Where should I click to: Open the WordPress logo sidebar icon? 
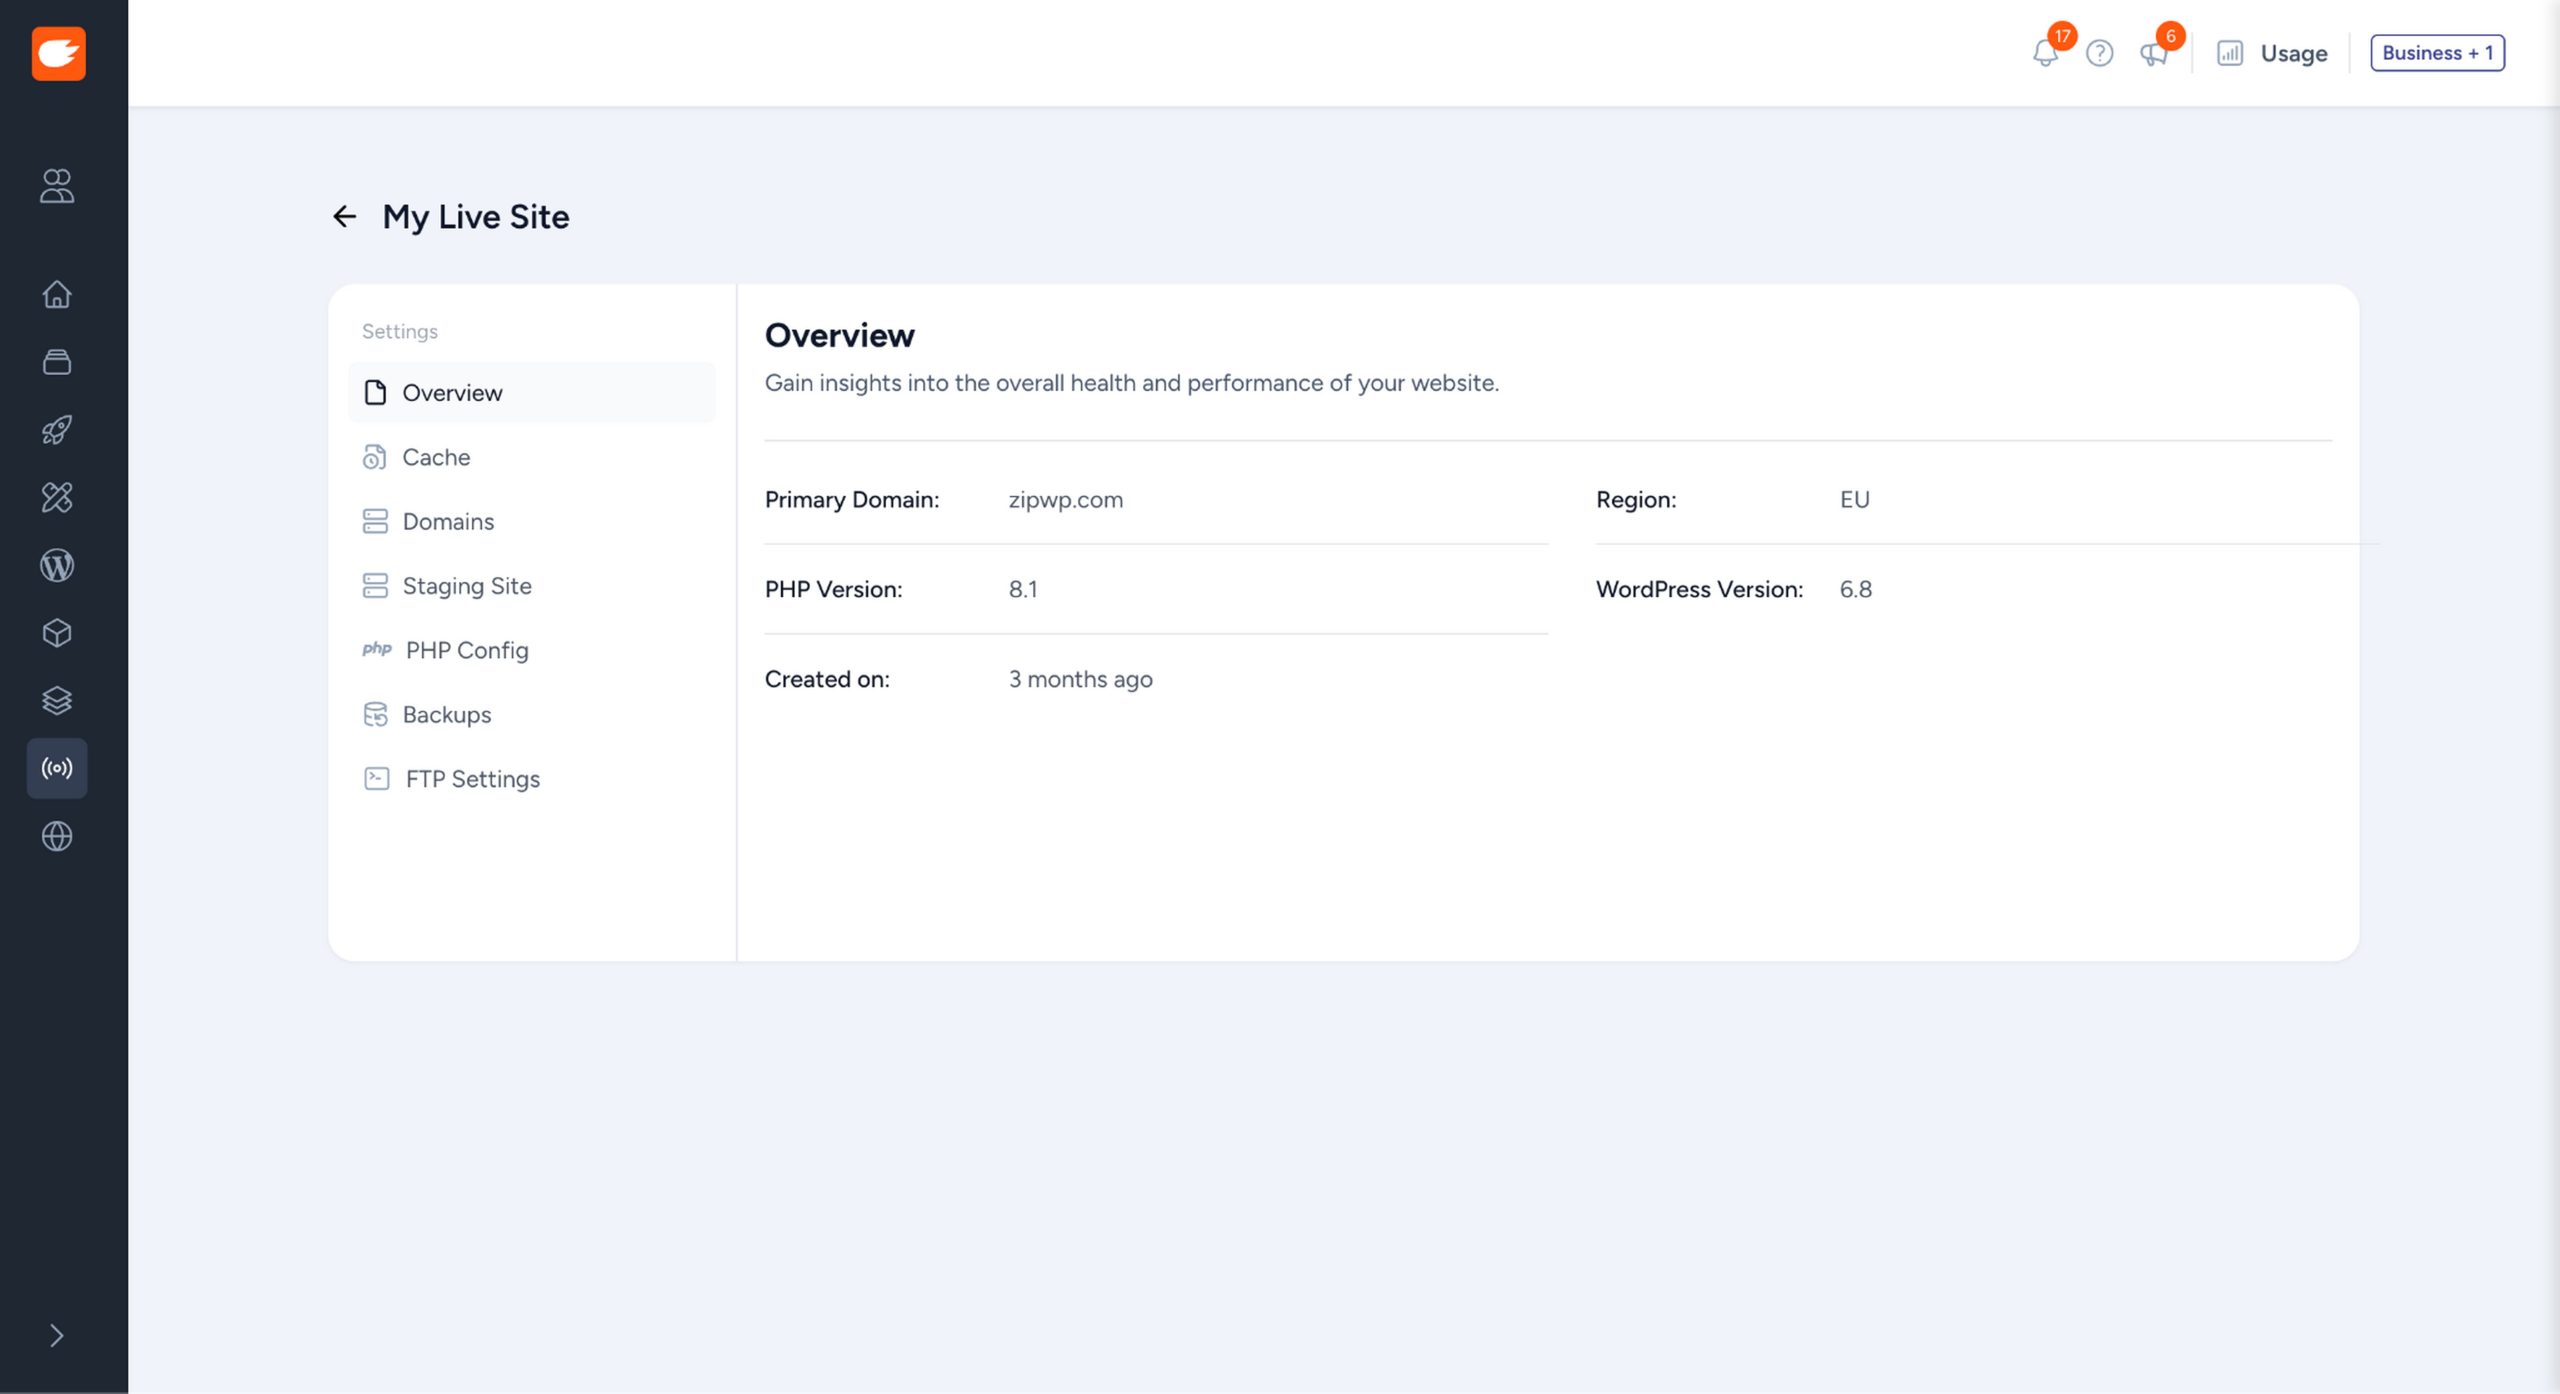point(57,566)
